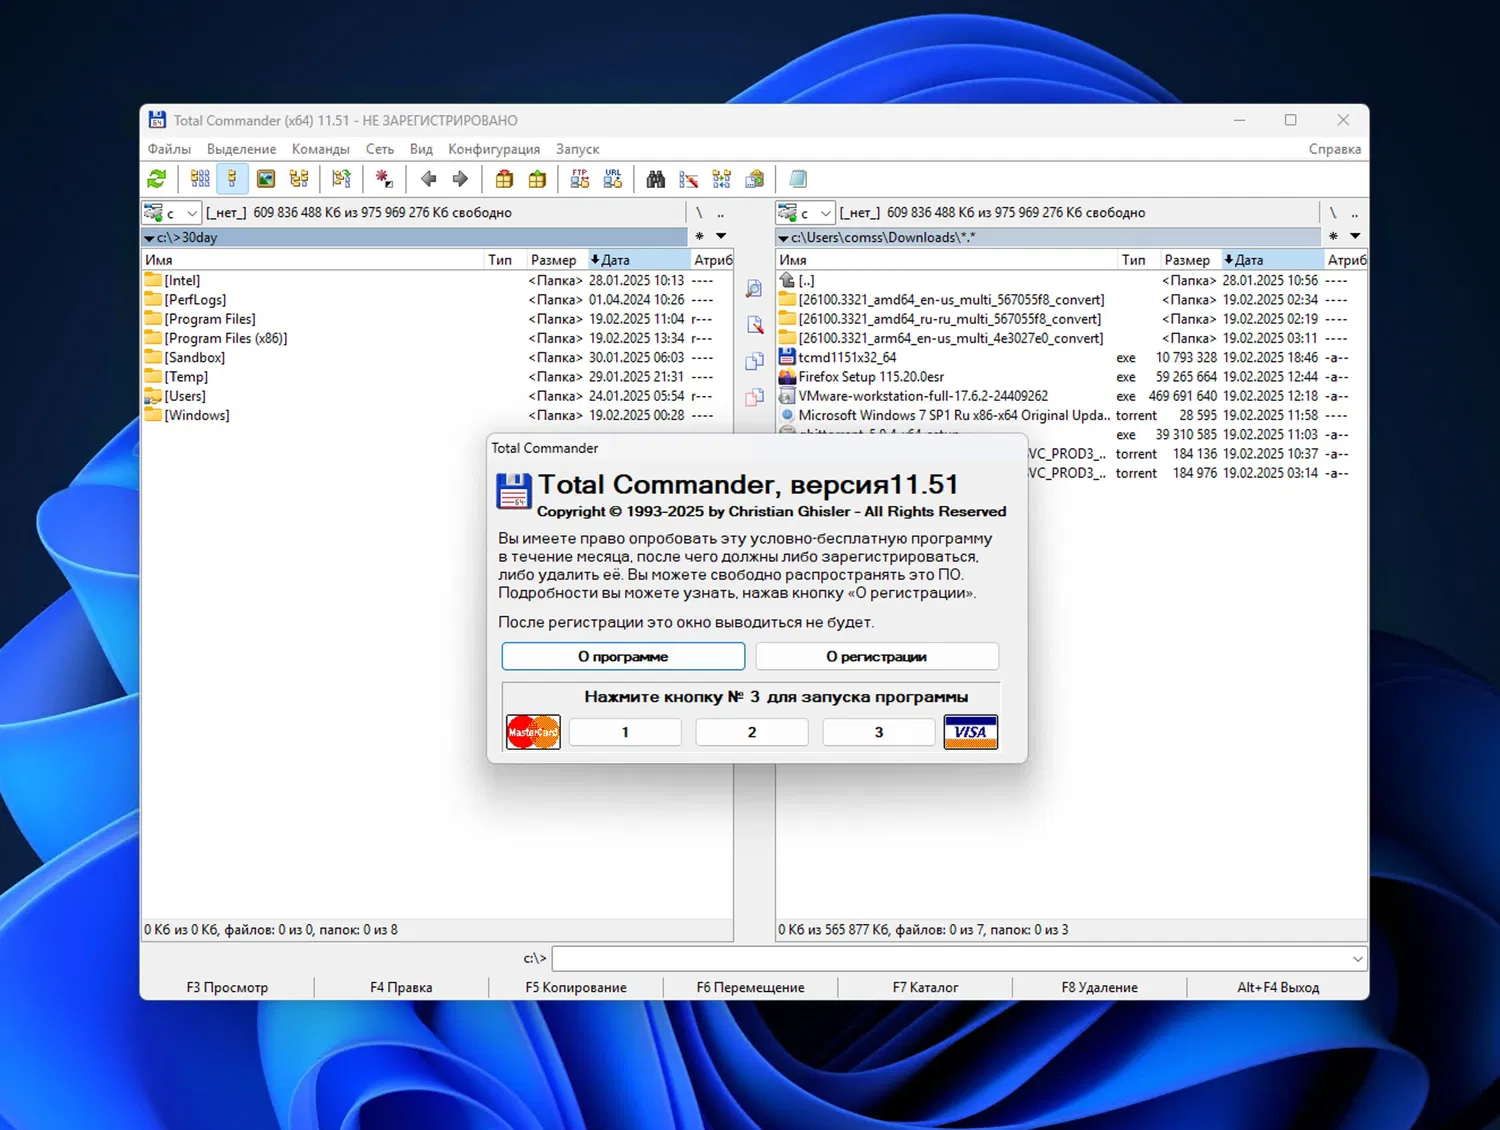The image size is (1500, 1130).
Task: Click F8 Удаление function button
Action: pos(1100,987)
